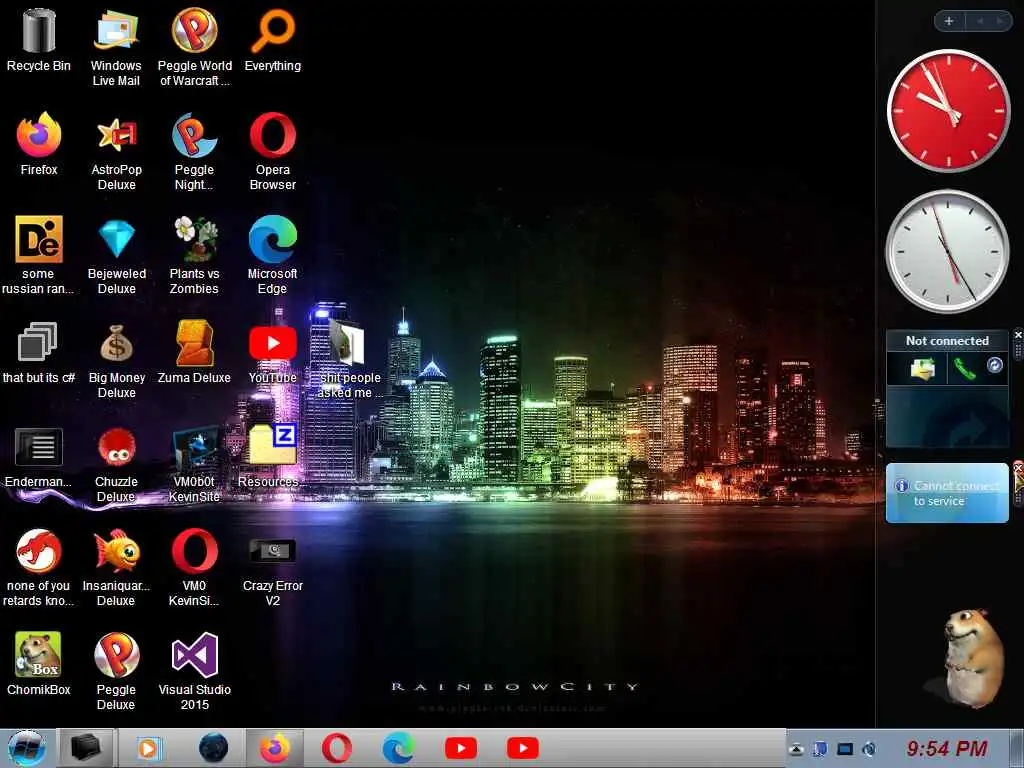Click the 9:54 PM taskbar clock
Screen dimensions: 1024x768
947,748
